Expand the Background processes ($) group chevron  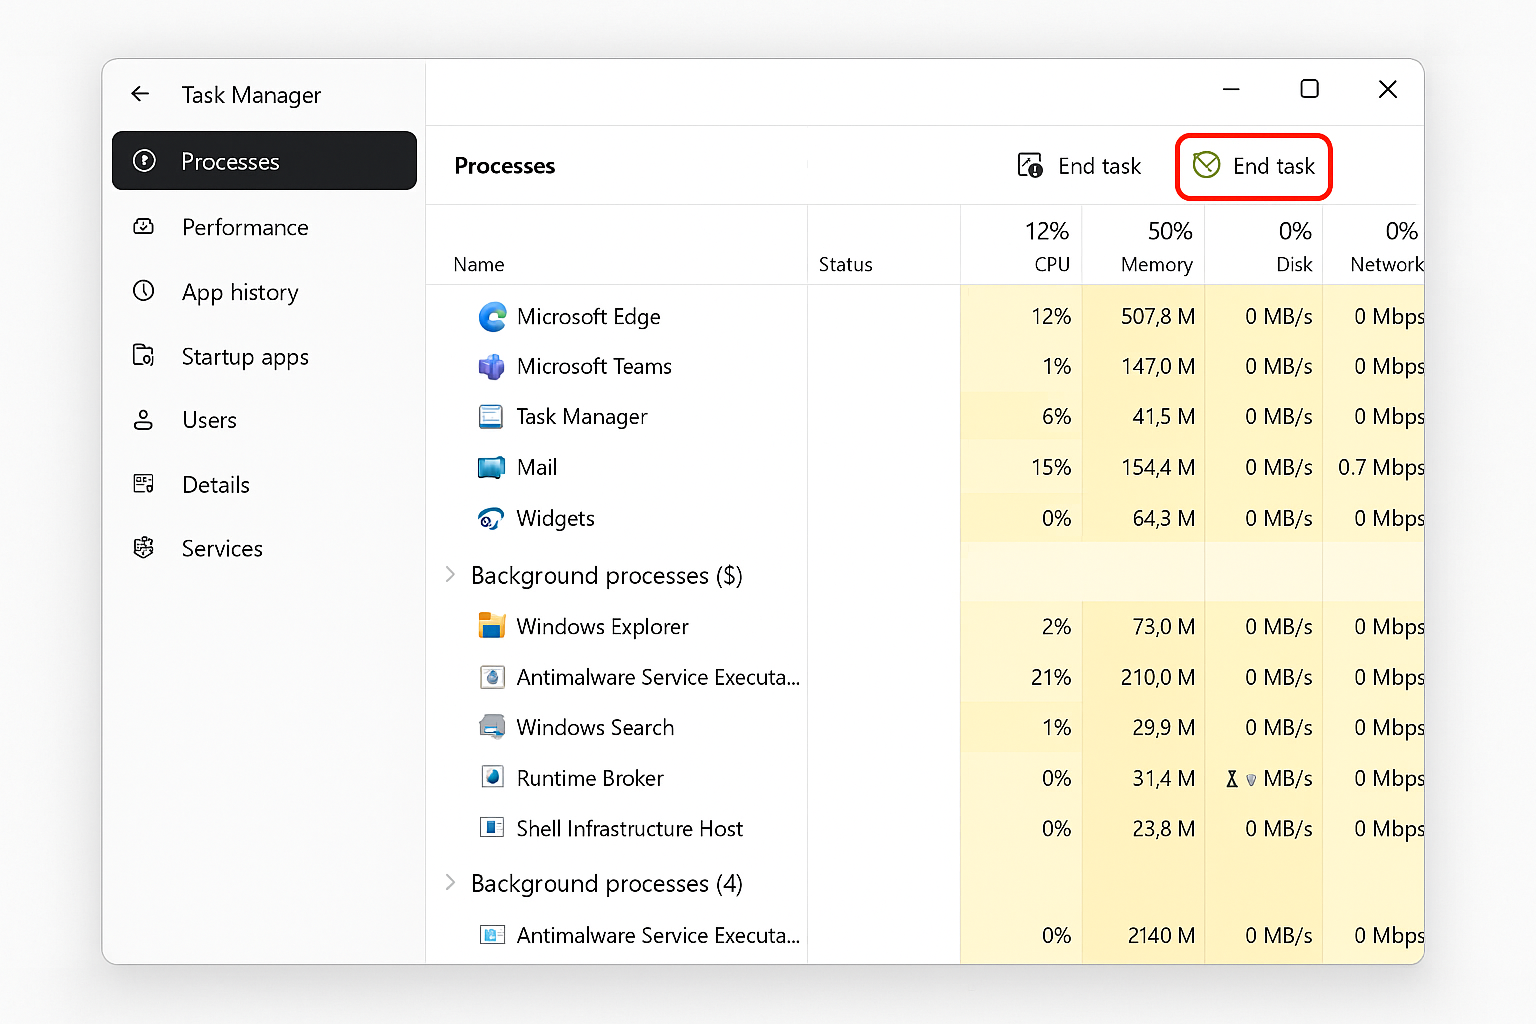[450, 574]
